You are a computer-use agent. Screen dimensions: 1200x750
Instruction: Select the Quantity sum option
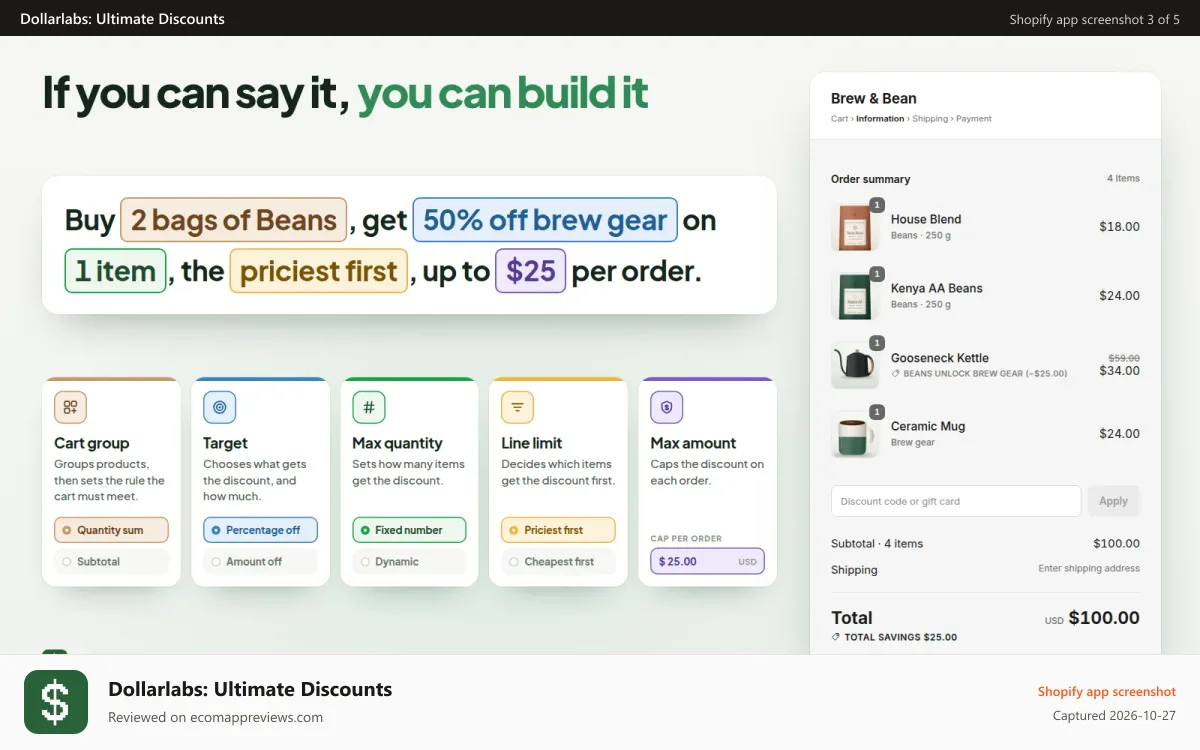[x=111, y=530]
